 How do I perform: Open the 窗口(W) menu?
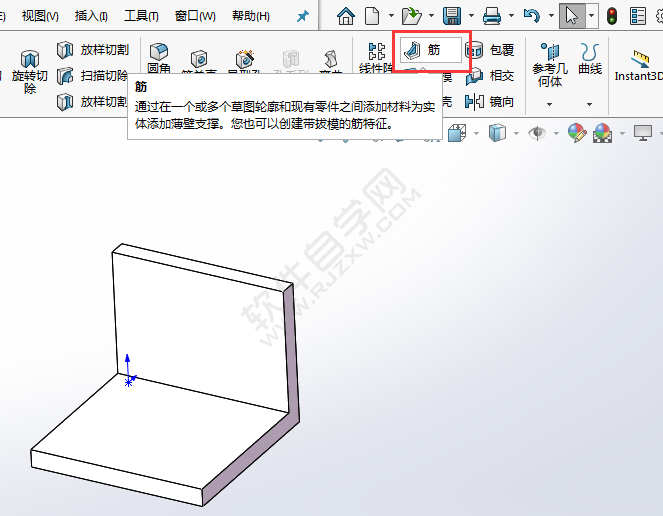tap(195, 16)
